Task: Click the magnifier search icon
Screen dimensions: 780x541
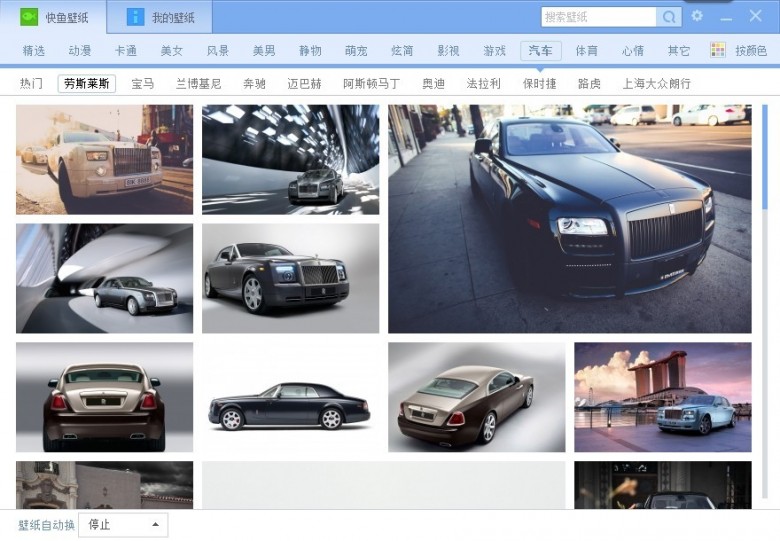Action: pyautogui.click(x=669, y=17)
